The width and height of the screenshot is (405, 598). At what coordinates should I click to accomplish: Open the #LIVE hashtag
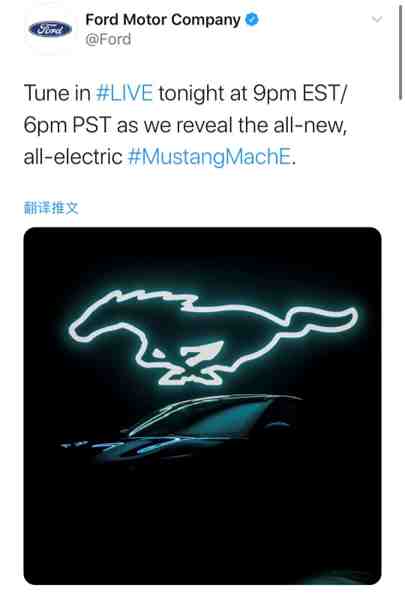[x=124, y=93]
